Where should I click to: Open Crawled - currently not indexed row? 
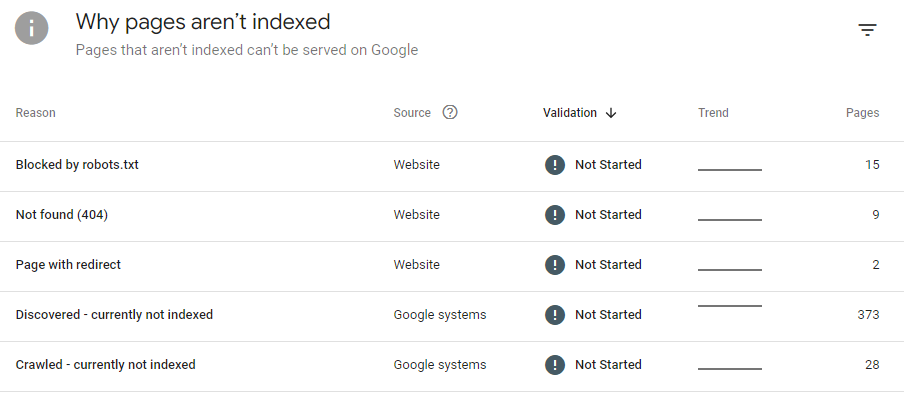coord(452,366)
